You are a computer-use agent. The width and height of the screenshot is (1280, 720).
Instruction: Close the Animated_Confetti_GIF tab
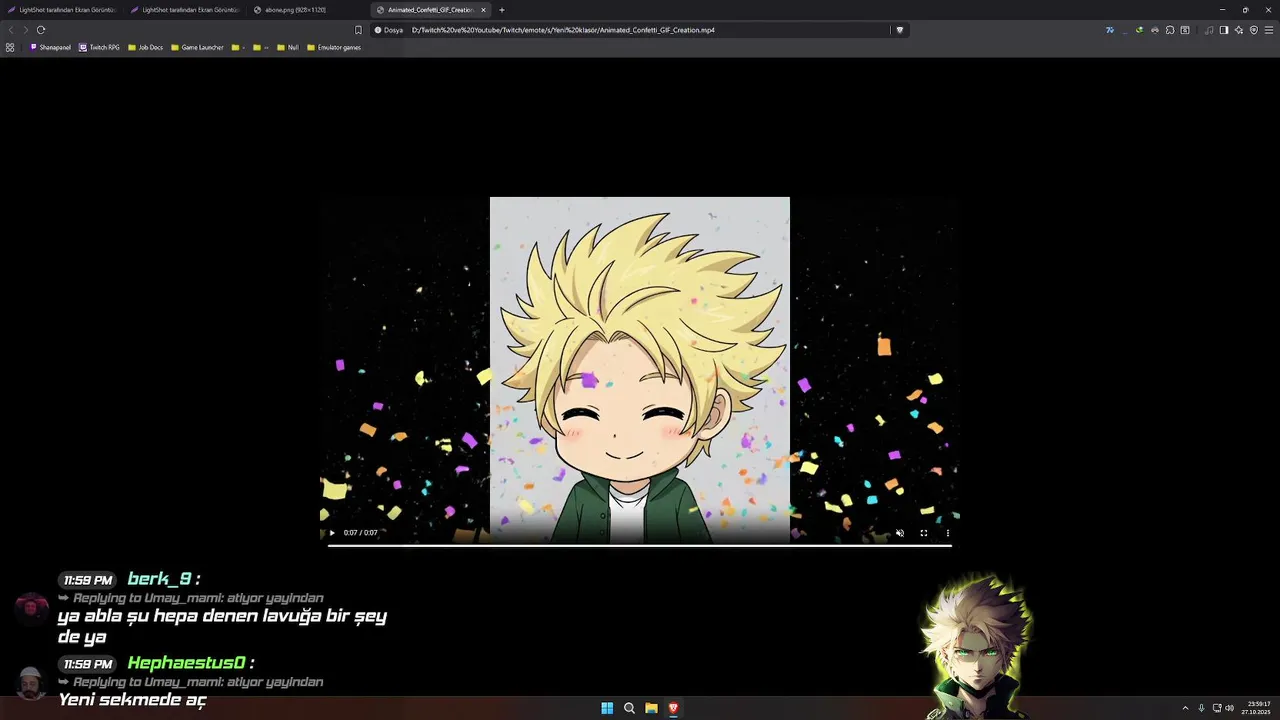point(483,10)
